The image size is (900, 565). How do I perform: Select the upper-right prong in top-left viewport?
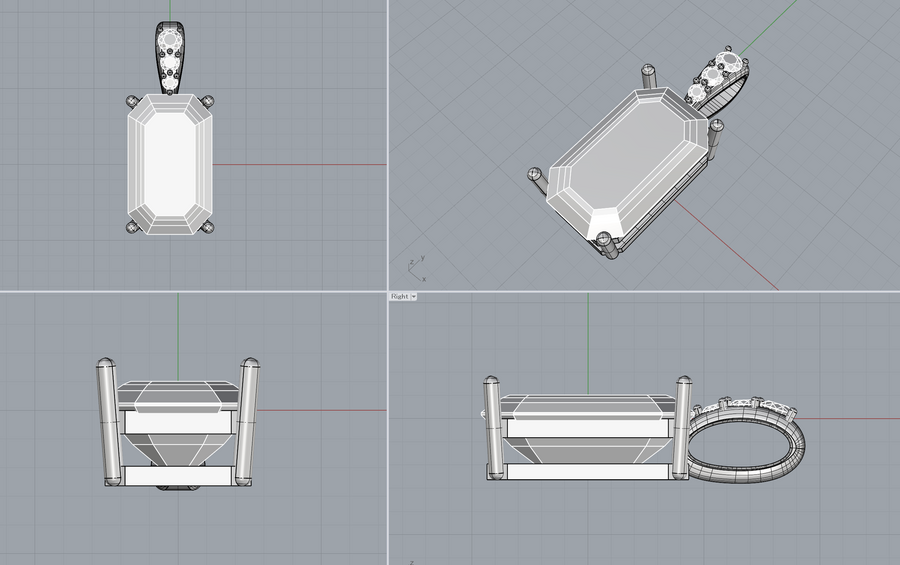pos(208,101)
